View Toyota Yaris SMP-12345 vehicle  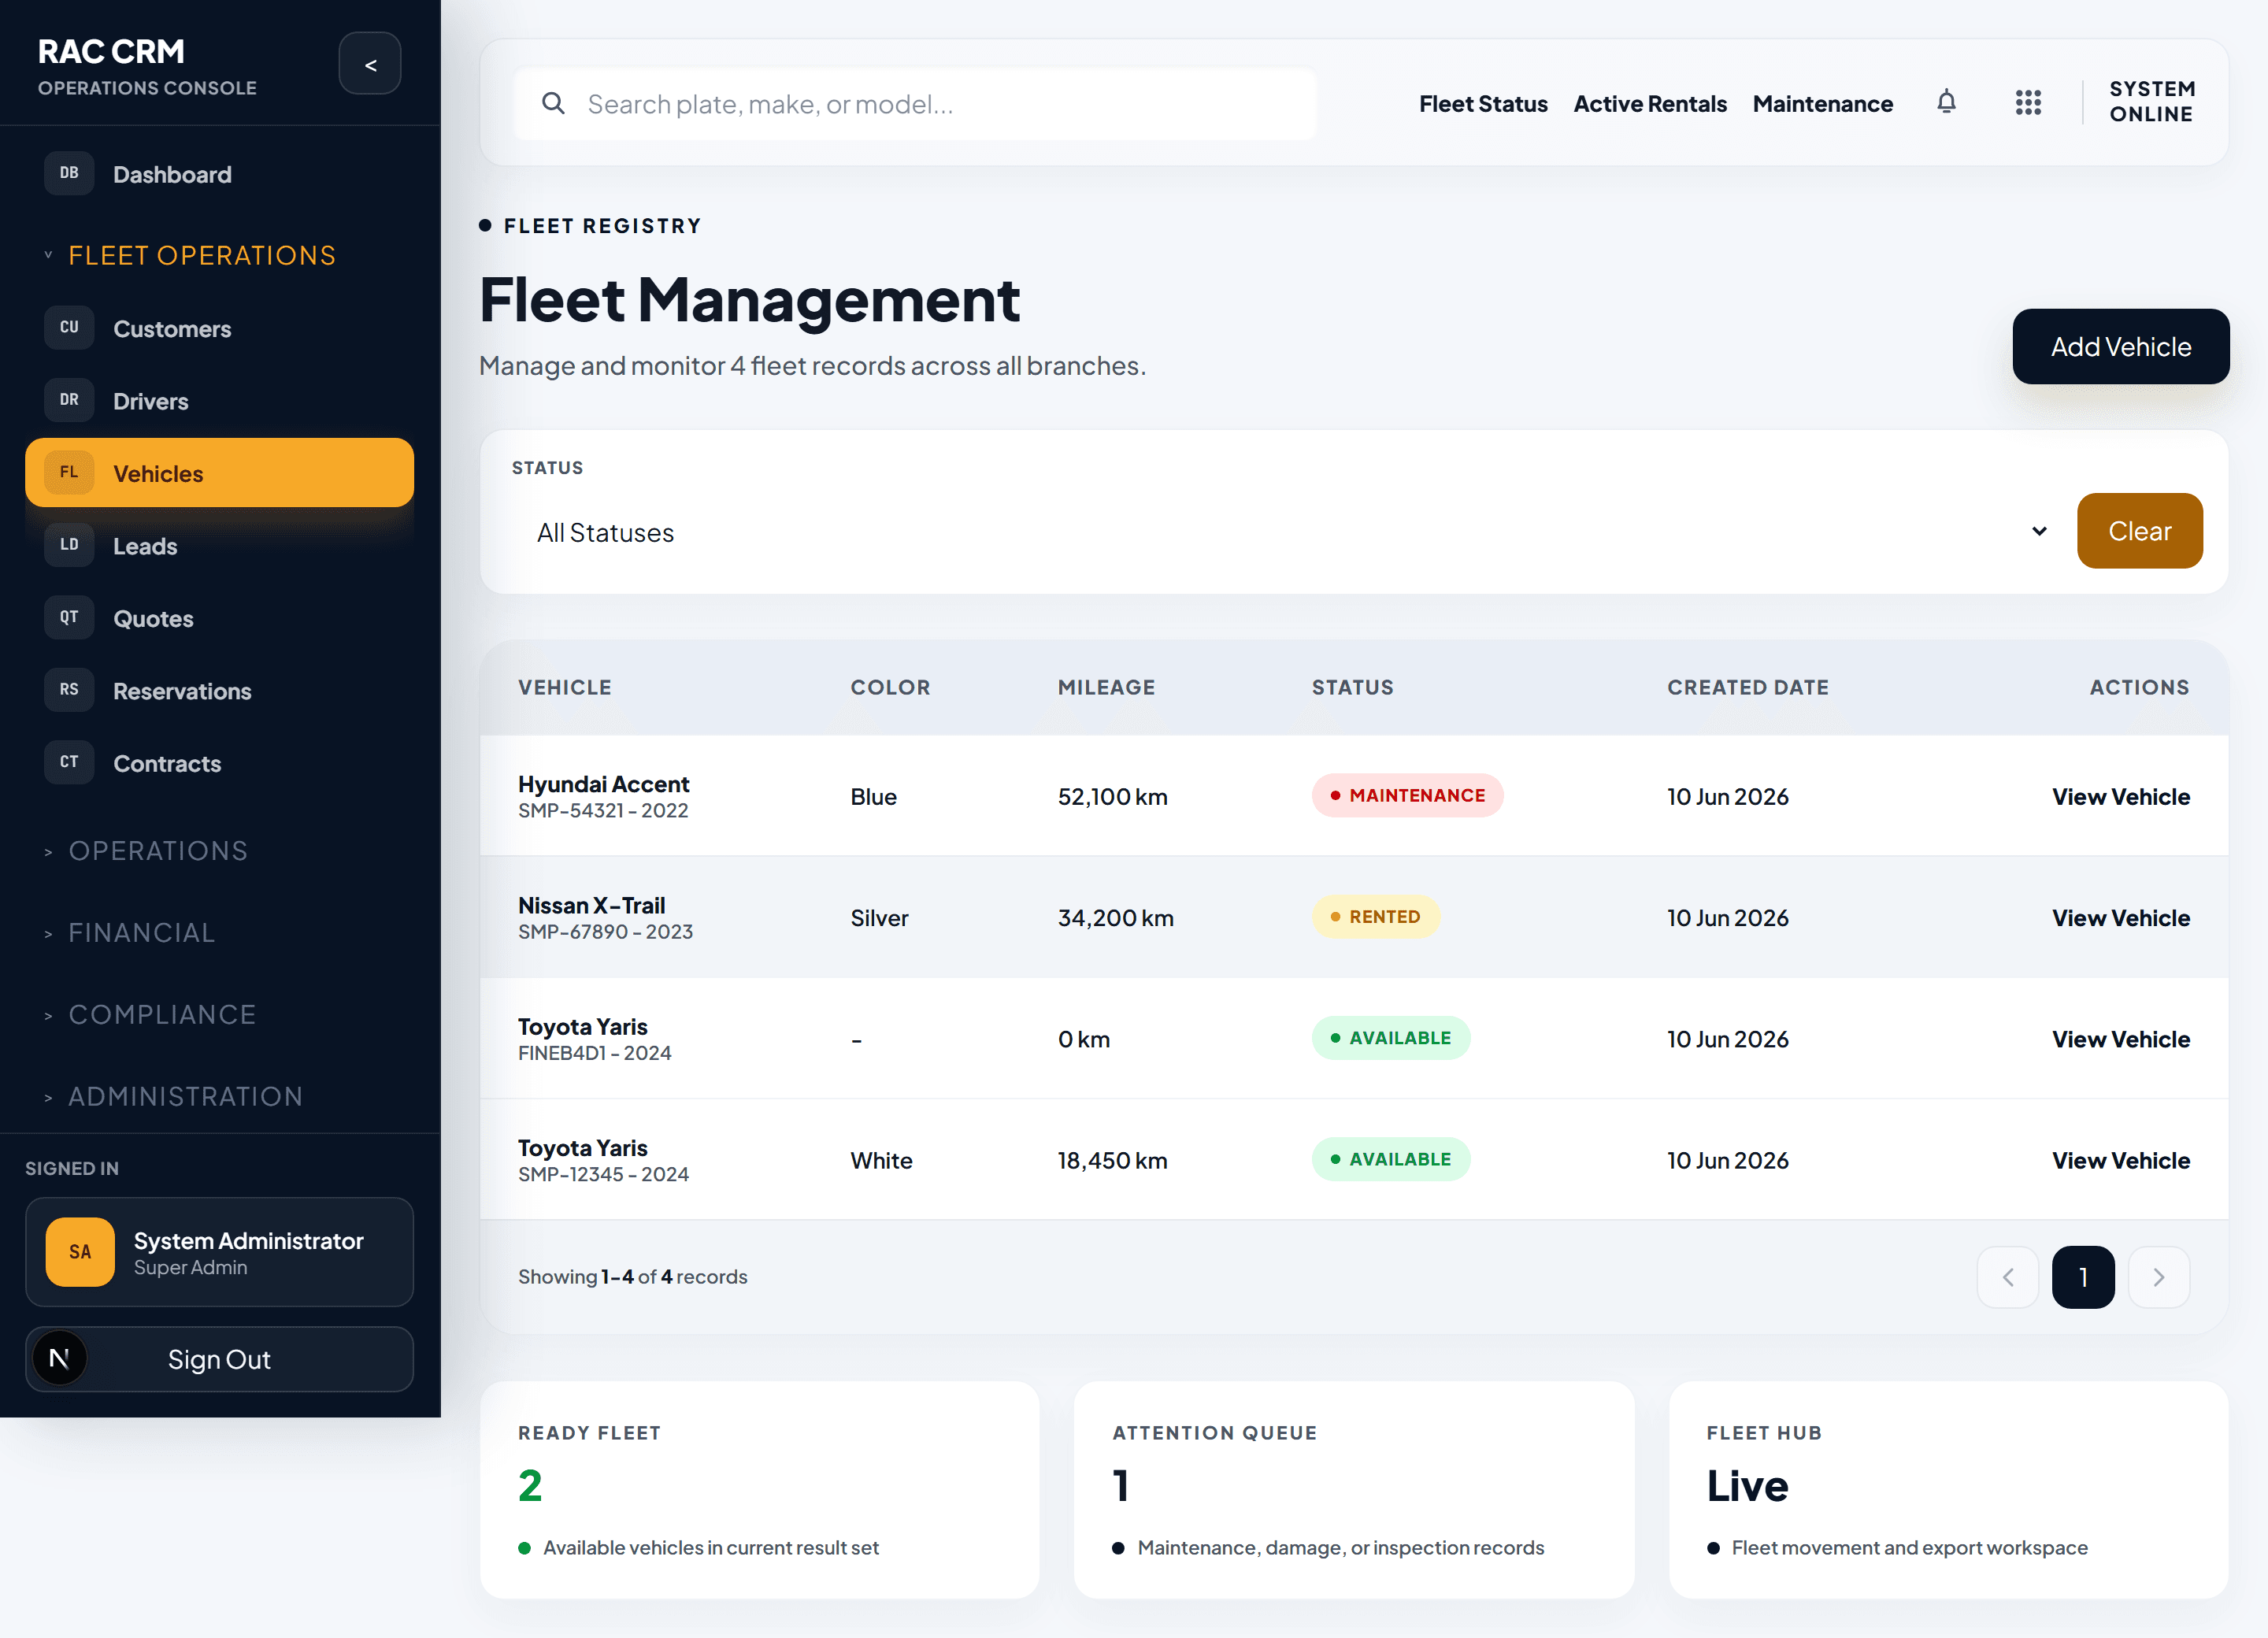[x=2120, y=1160]
